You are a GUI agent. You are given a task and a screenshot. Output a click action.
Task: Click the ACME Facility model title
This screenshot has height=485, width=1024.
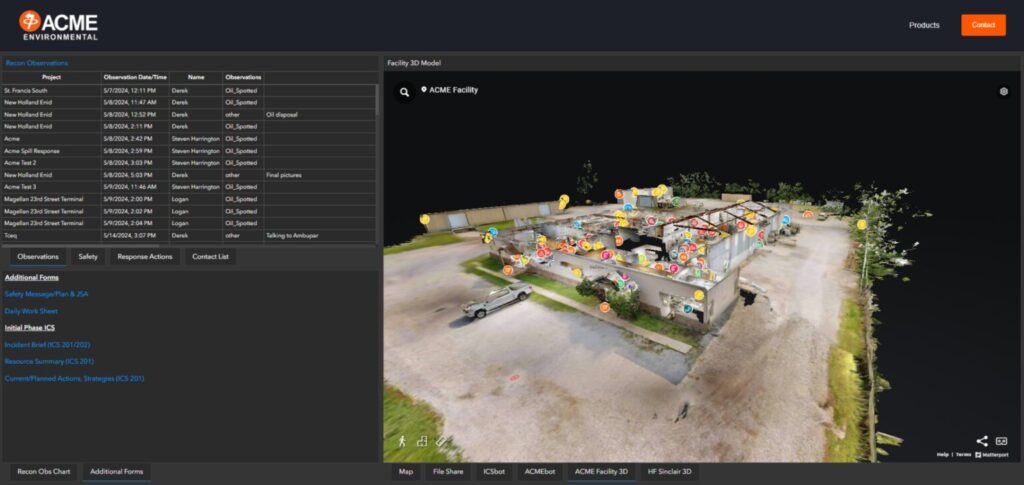(x=453, y=90)
